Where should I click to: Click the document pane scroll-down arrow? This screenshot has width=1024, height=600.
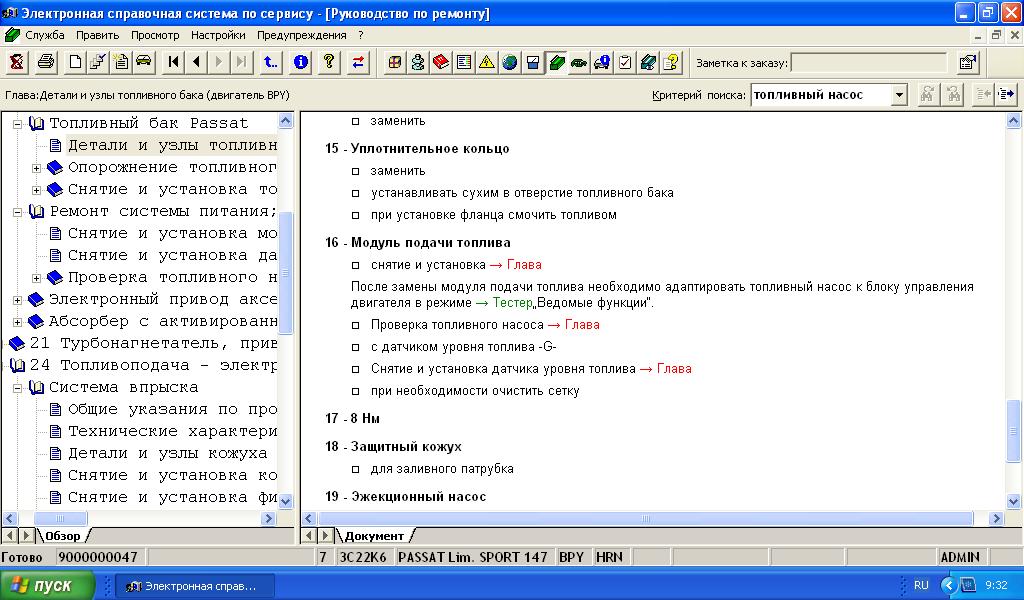point(1014,501)
